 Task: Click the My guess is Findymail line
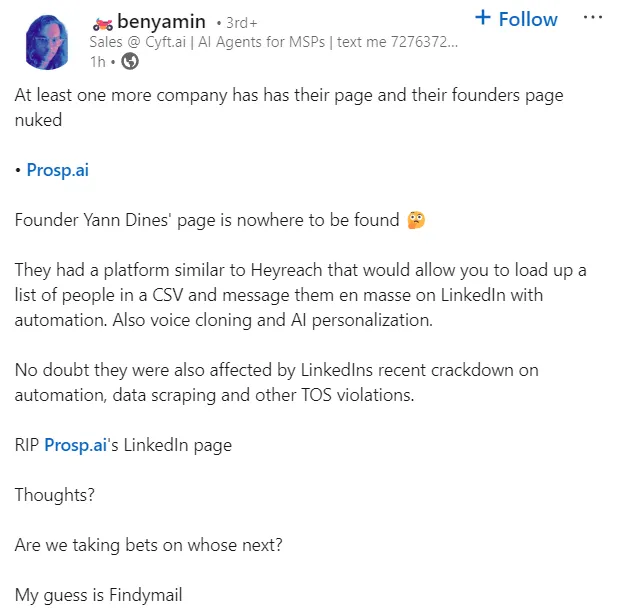(x=98, y=595)
